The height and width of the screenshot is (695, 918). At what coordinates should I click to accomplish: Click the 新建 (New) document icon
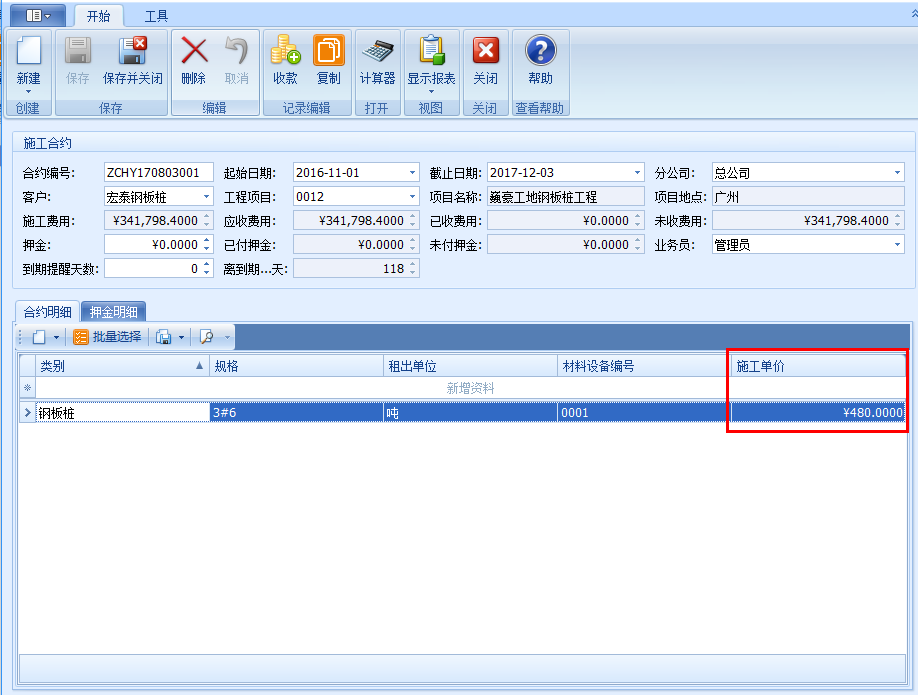tap(28, 50)
